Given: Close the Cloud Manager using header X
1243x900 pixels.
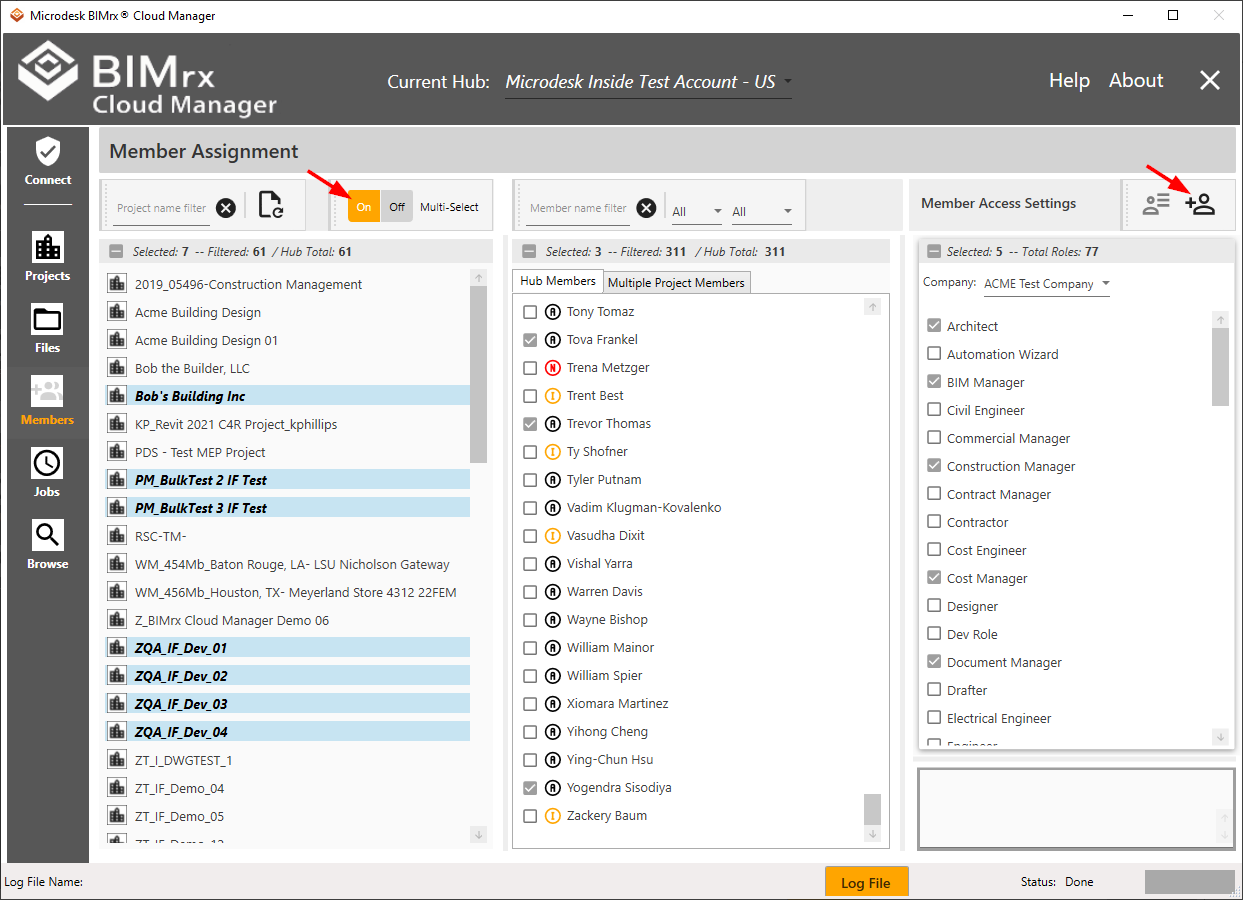Looking at the screenshot, I should pos(1210,81).
